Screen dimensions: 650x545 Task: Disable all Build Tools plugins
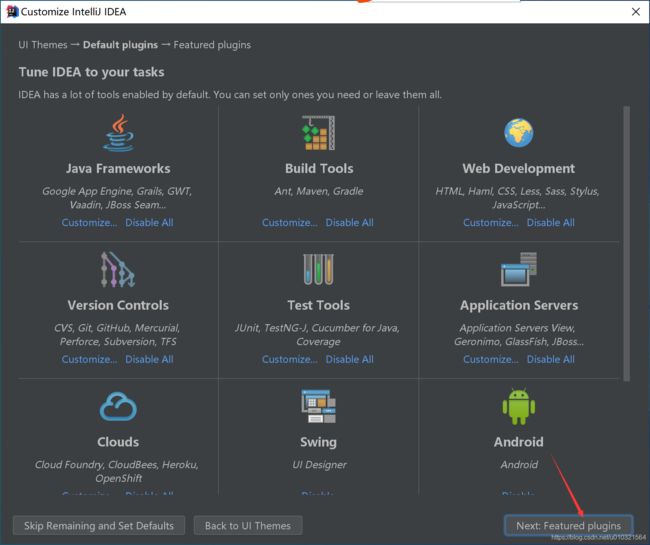pos(349,223)
